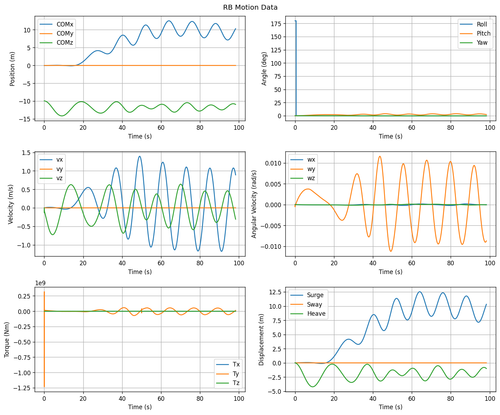The image size is (500, 415).
Task: Choose the wx legend label
Action: click(x=311, y=160)
